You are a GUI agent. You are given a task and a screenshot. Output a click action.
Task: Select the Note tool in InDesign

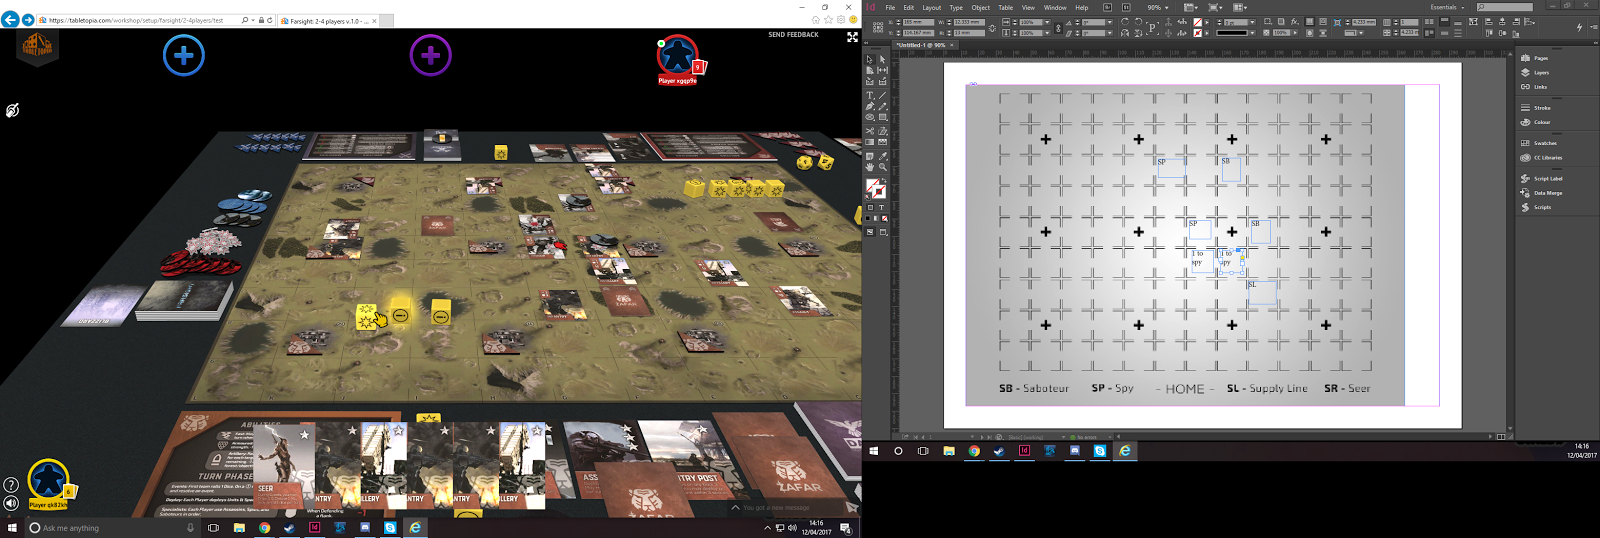coord(869,156)
